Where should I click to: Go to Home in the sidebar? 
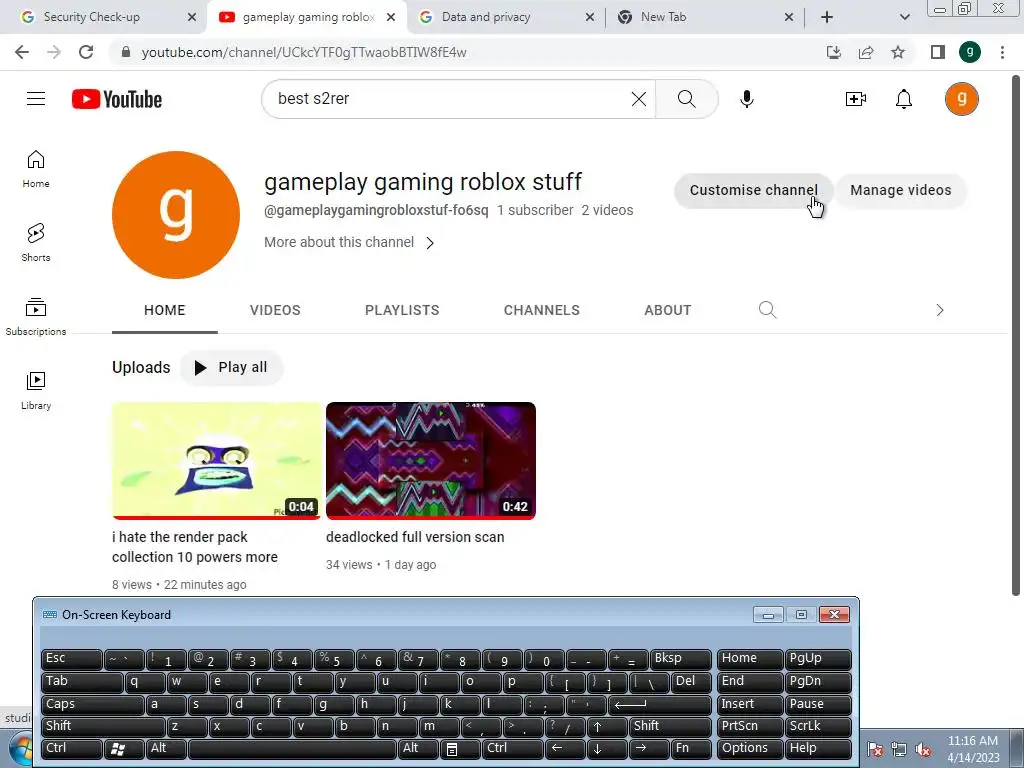coord(36,168)
